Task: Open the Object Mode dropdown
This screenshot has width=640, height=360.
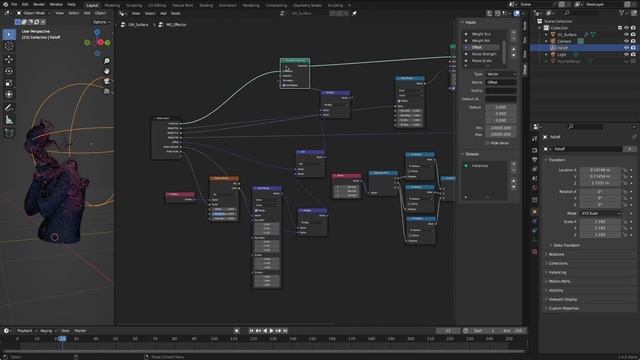Action: pyautogui.click(x=34, y=13)
